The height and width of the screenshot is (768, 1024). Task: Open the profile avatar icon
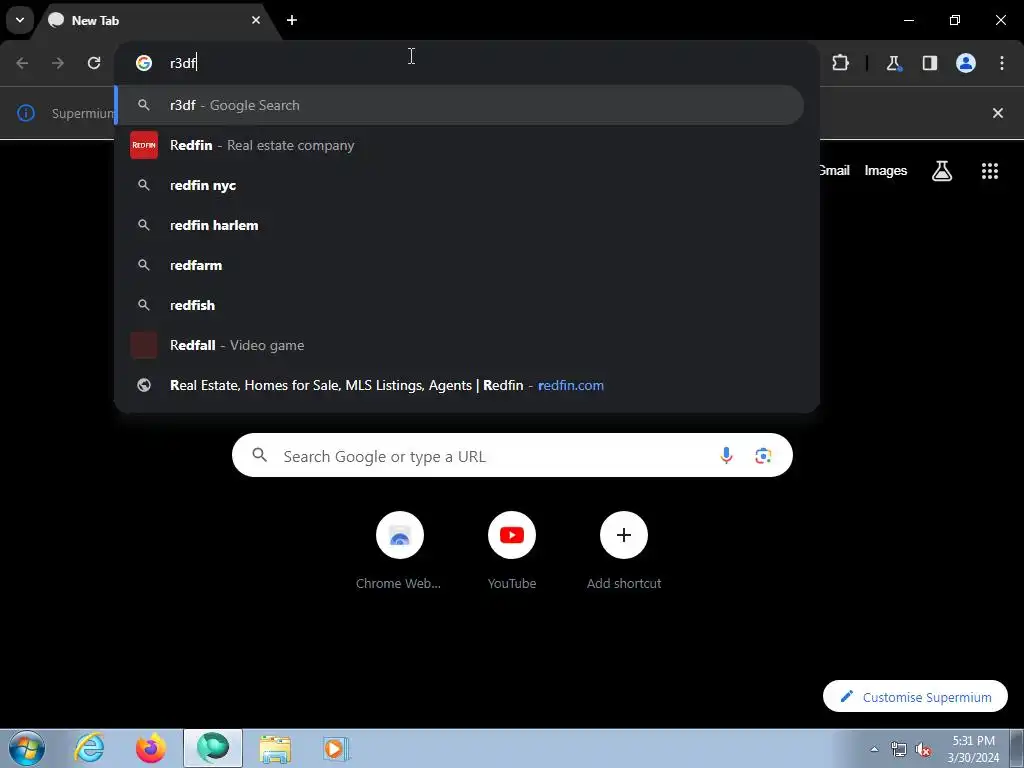tap(966, 63)
